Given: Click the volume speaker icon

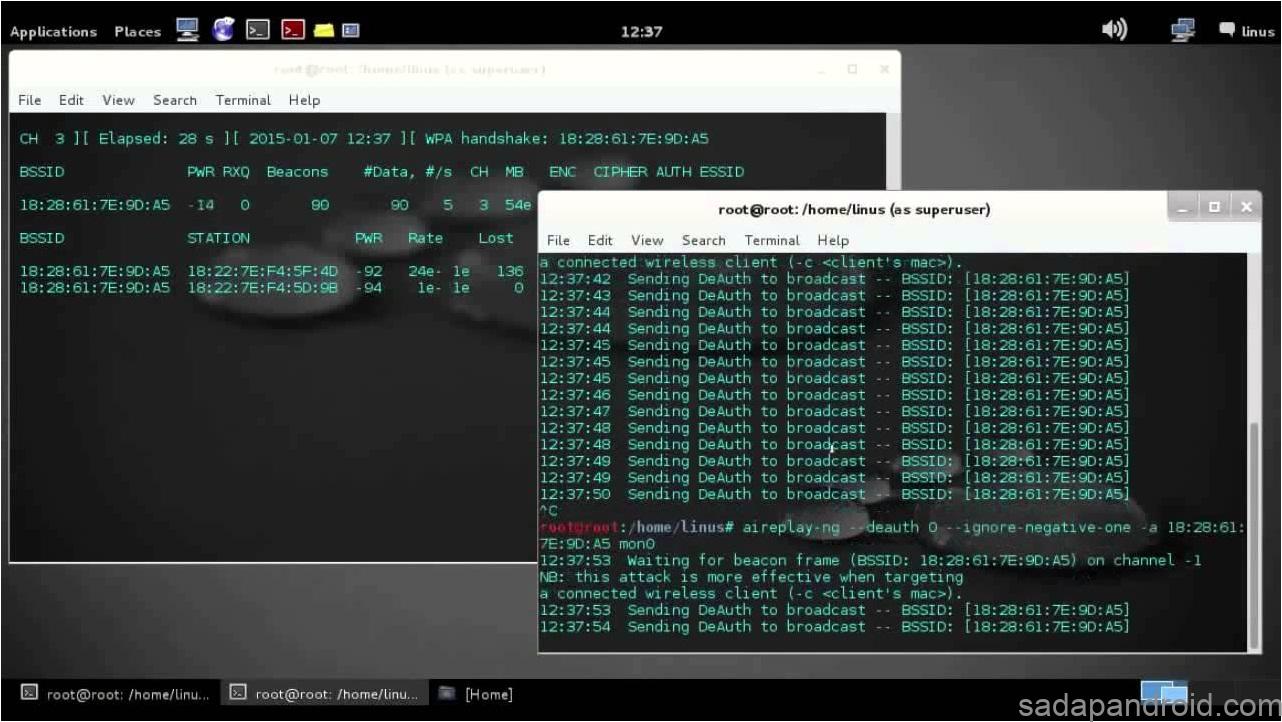Looking at the screenshot, I should pyautogui.click(x=1114, y=30).
